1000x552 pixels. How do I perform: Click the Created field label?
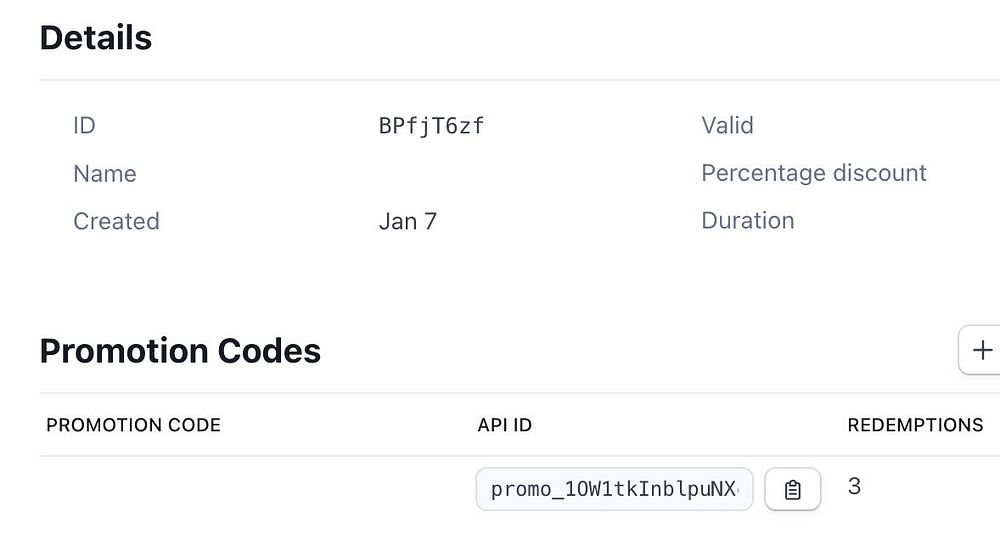click(116, 221)
